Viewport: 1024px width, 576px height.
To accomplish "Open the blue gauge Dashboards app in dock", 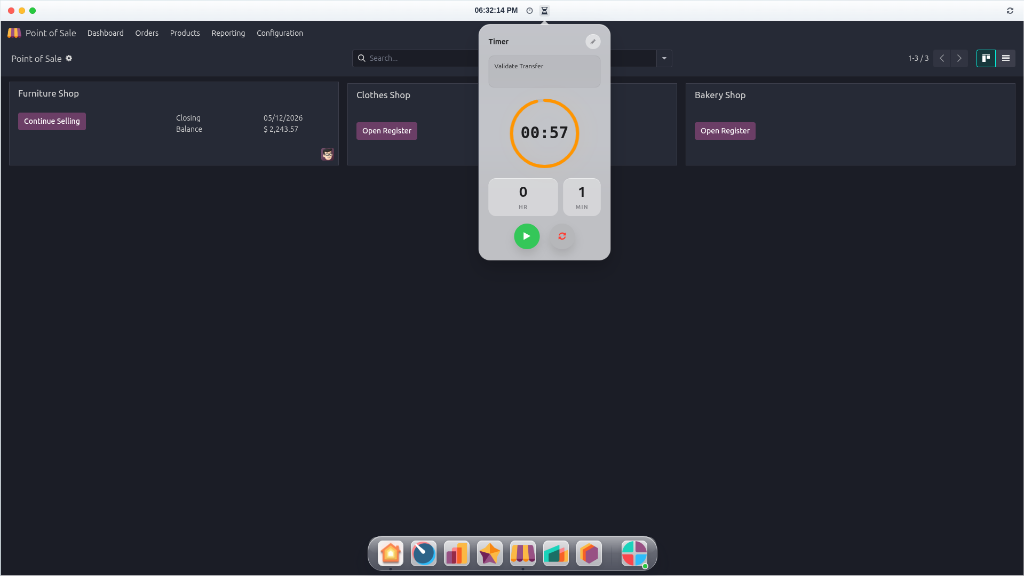I will (x=423, y=553).
